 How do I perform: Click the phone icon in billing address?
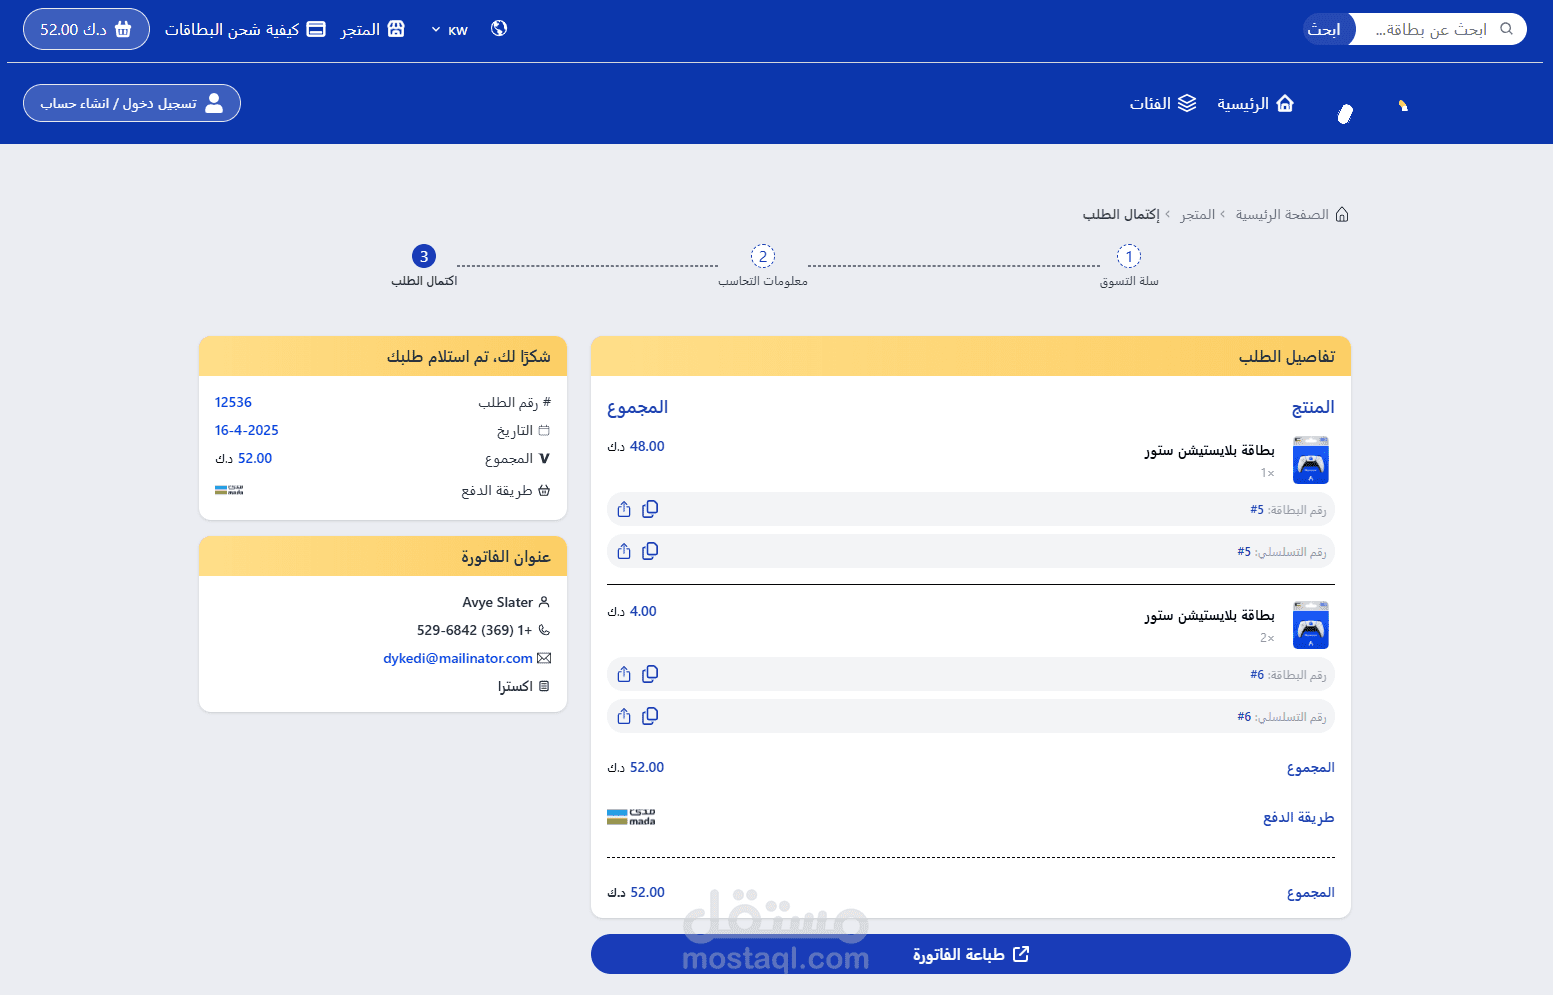(x=544, y=630)
